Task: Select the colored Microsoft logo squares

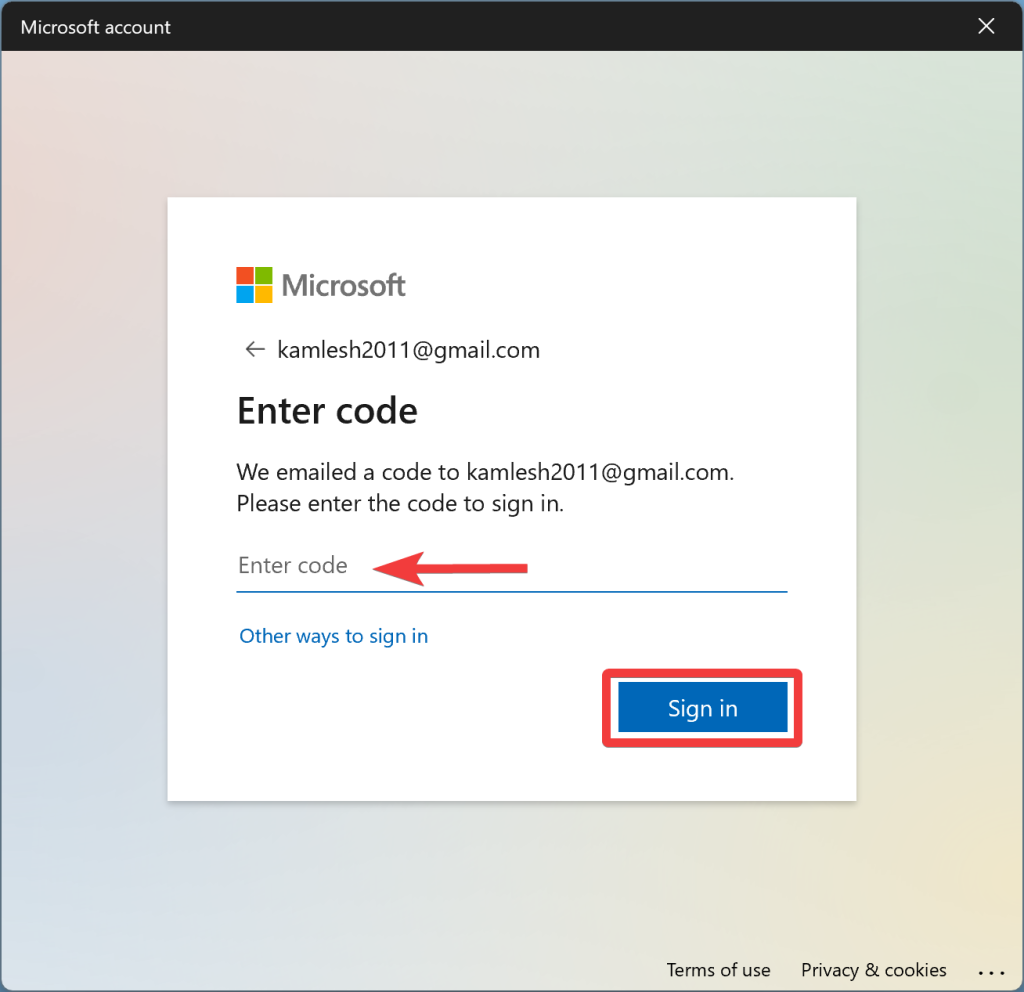Action: coord(254,284)
